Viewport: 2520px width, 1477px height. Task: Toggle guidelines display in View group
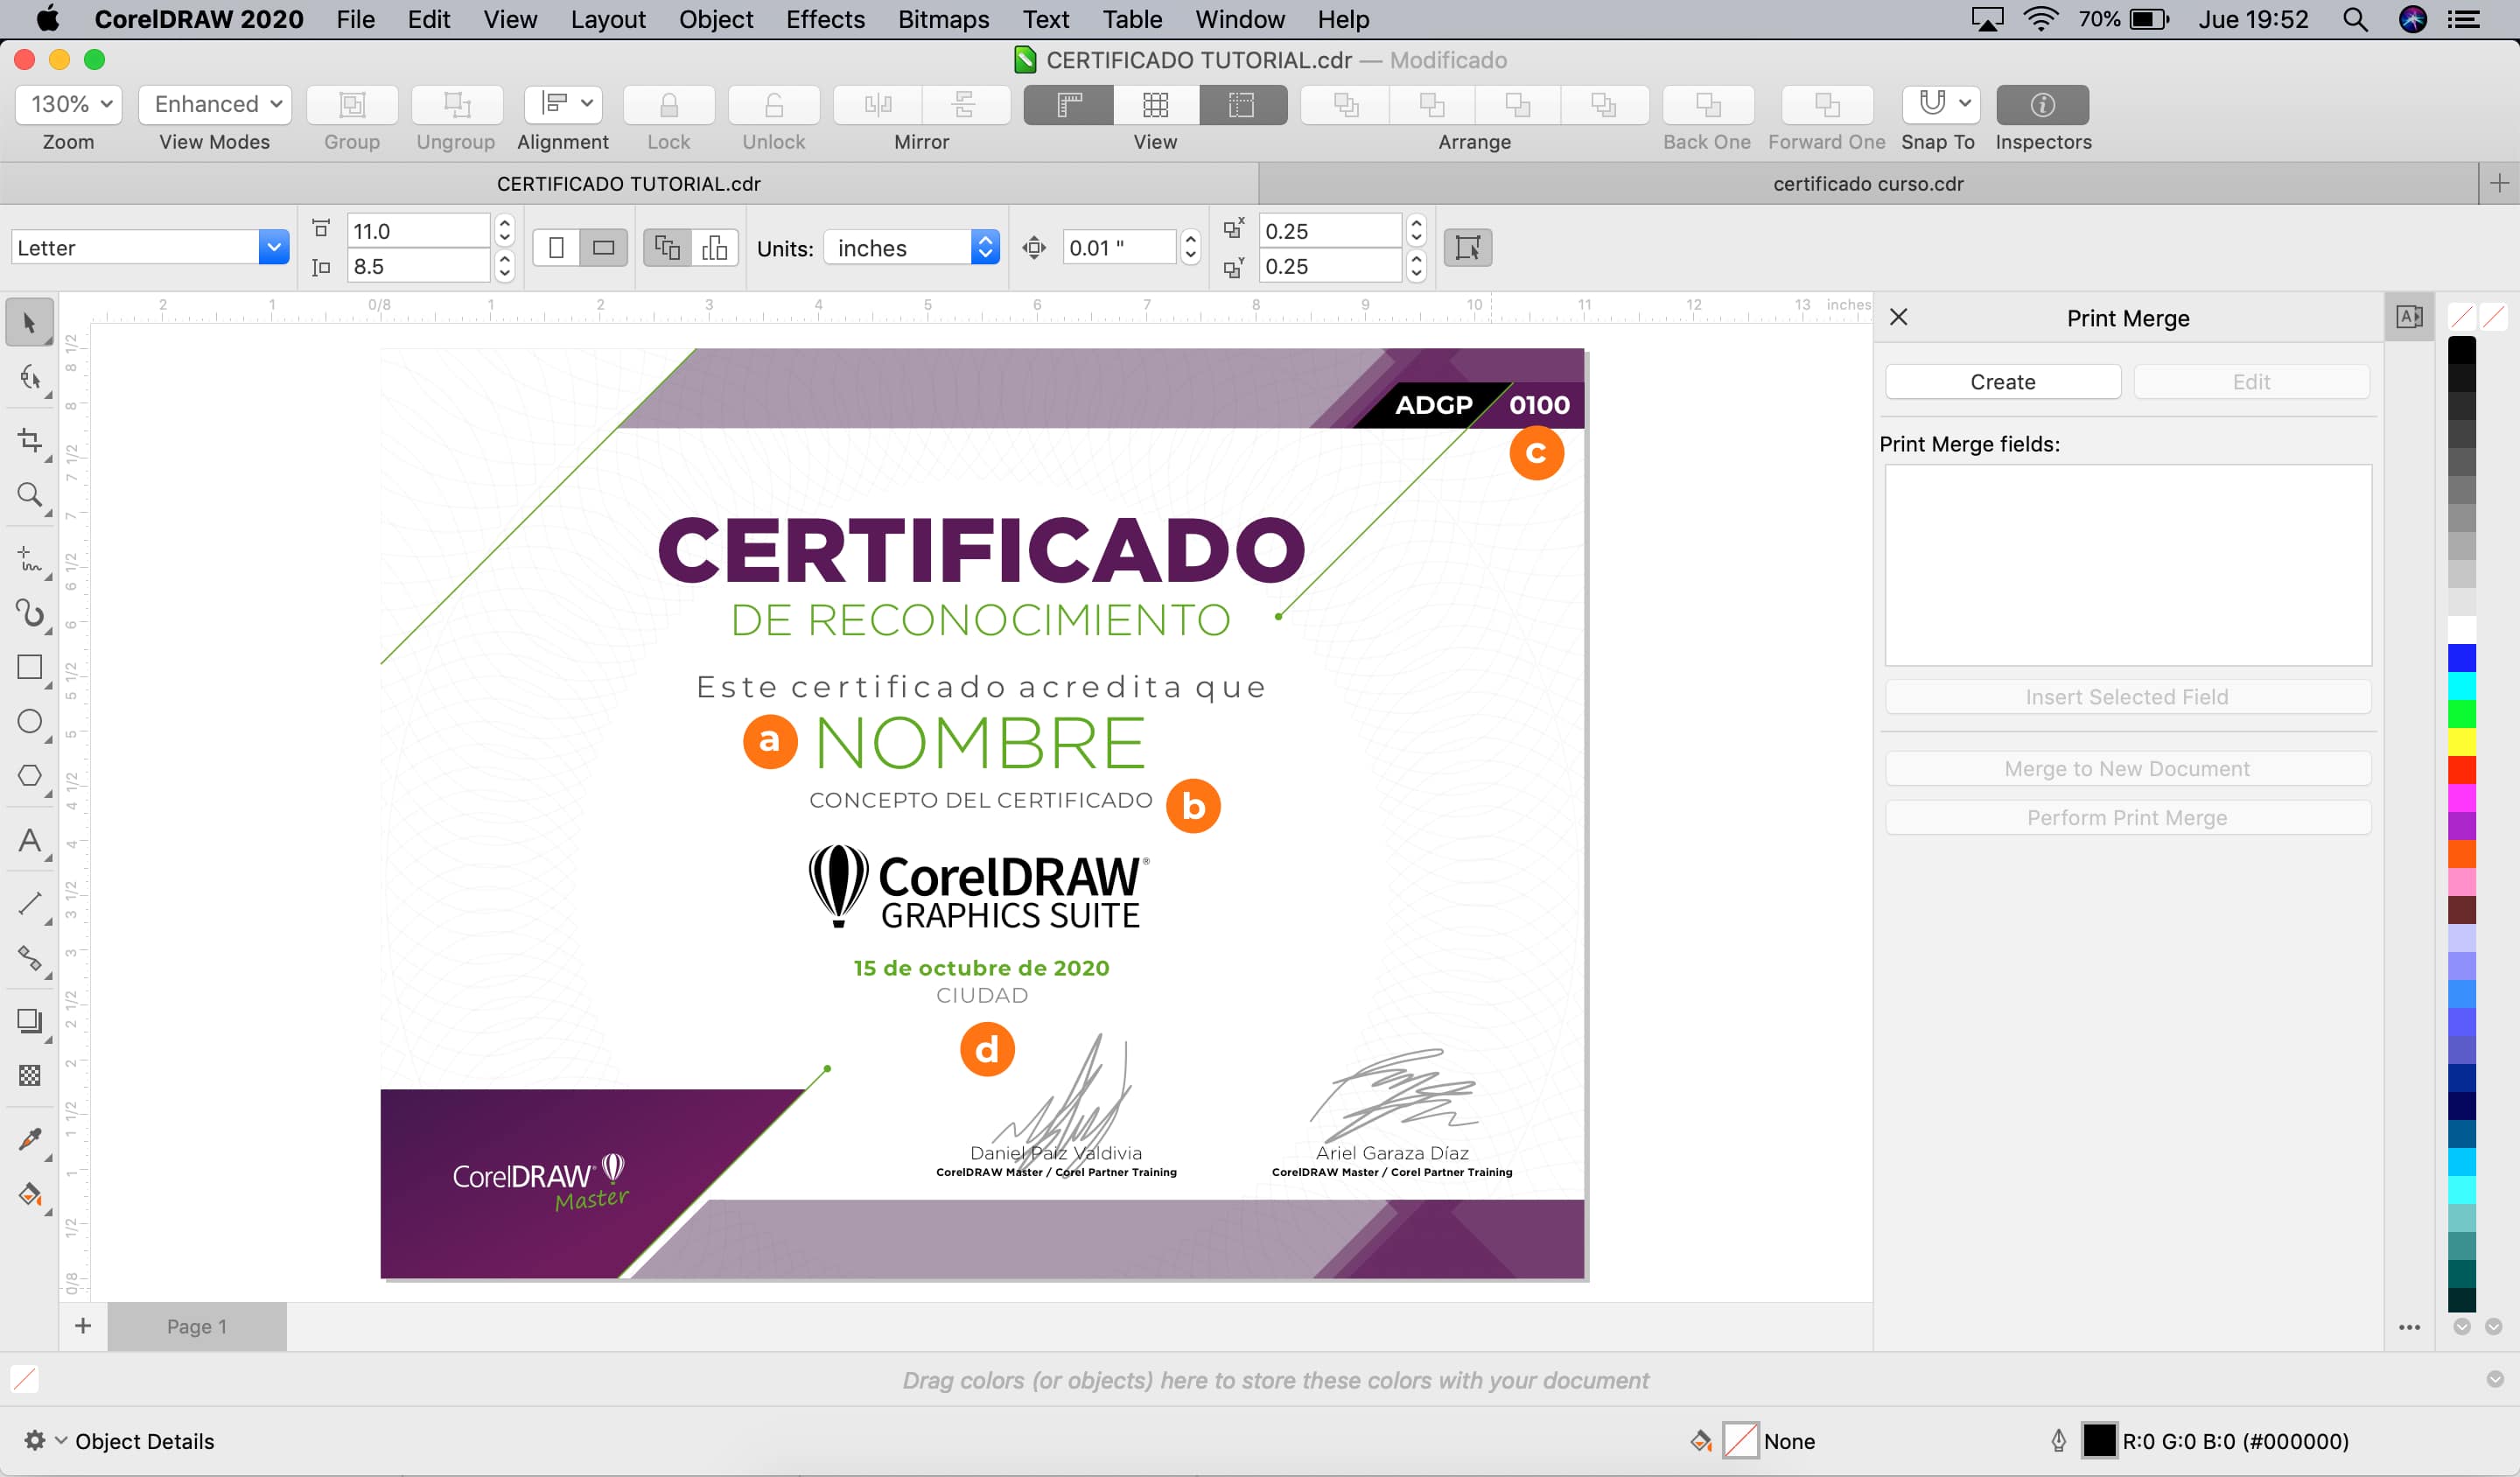pyautogui.click(x=1242, y=104)
